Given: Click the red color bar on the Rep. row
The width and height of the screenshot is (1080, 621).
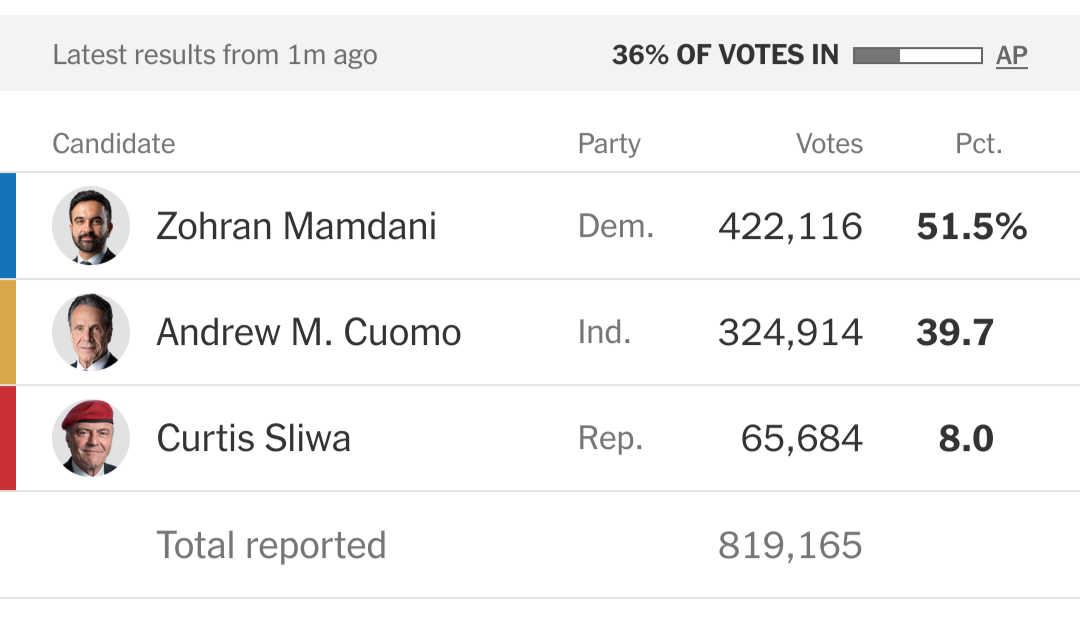Looking at the screenshot, I should (x=7, y=438).
